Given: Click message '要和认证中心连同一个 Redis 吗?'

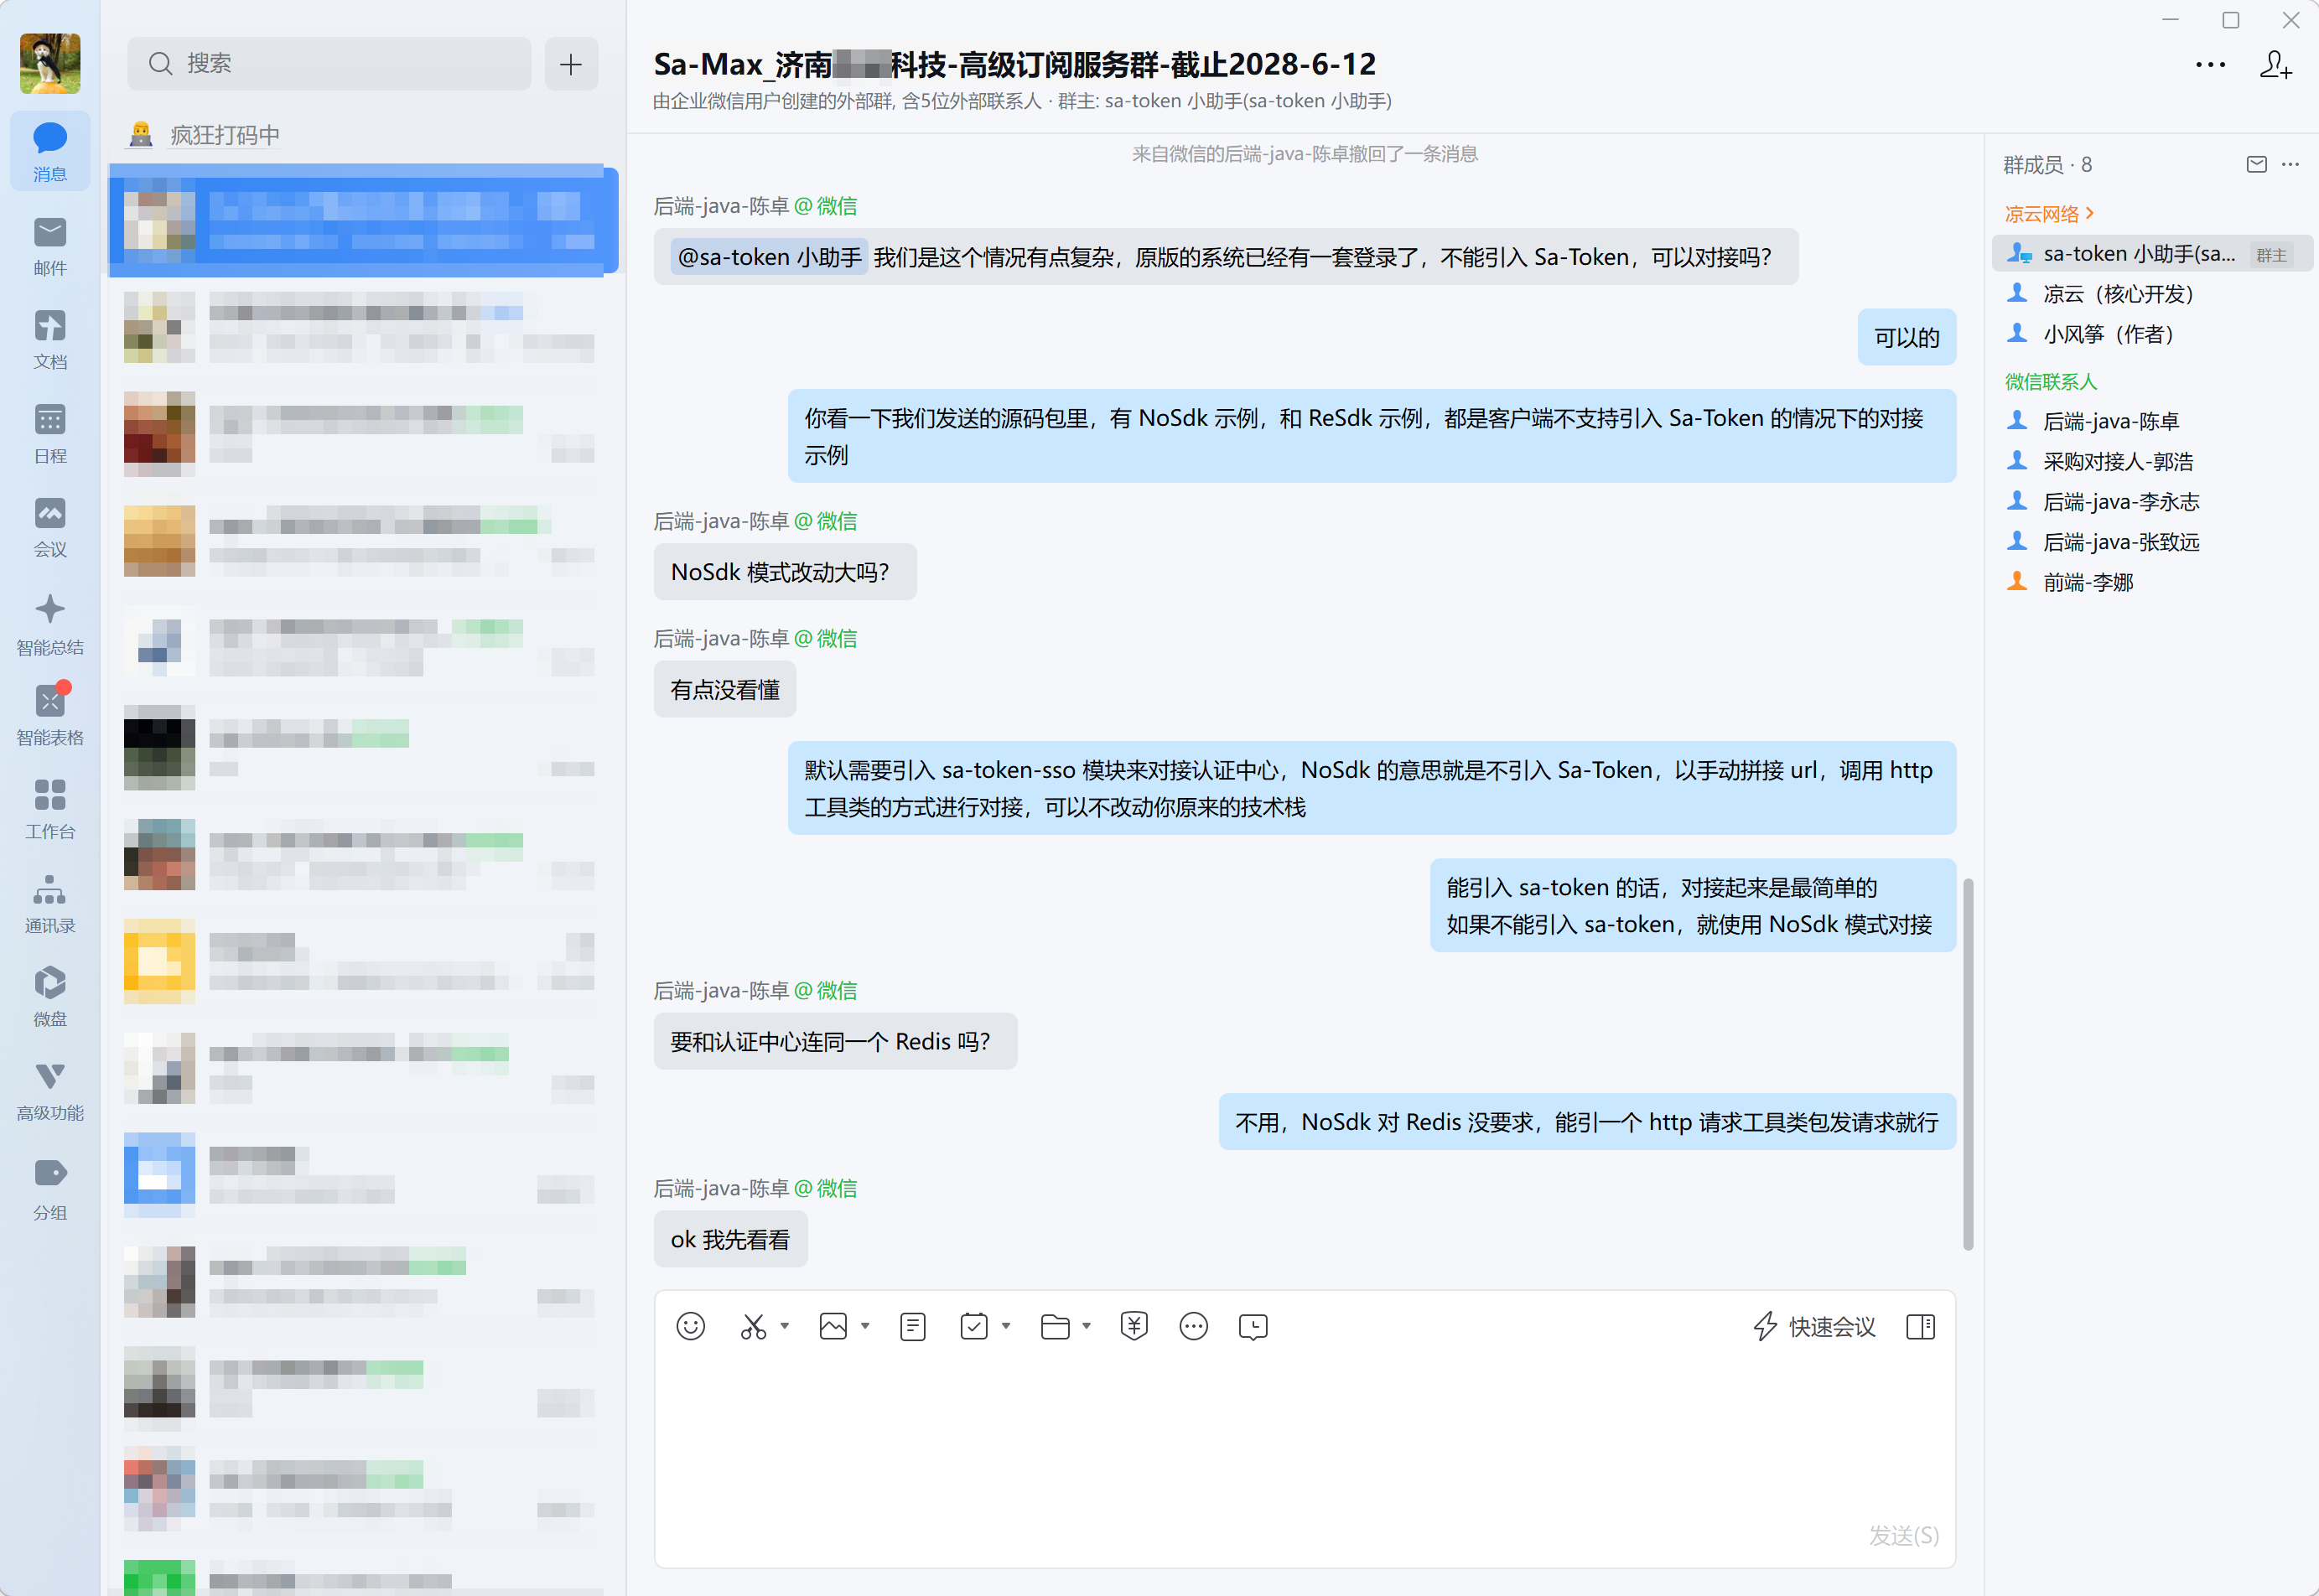Looking at the screenshot, I should (x=836, y=1042).
